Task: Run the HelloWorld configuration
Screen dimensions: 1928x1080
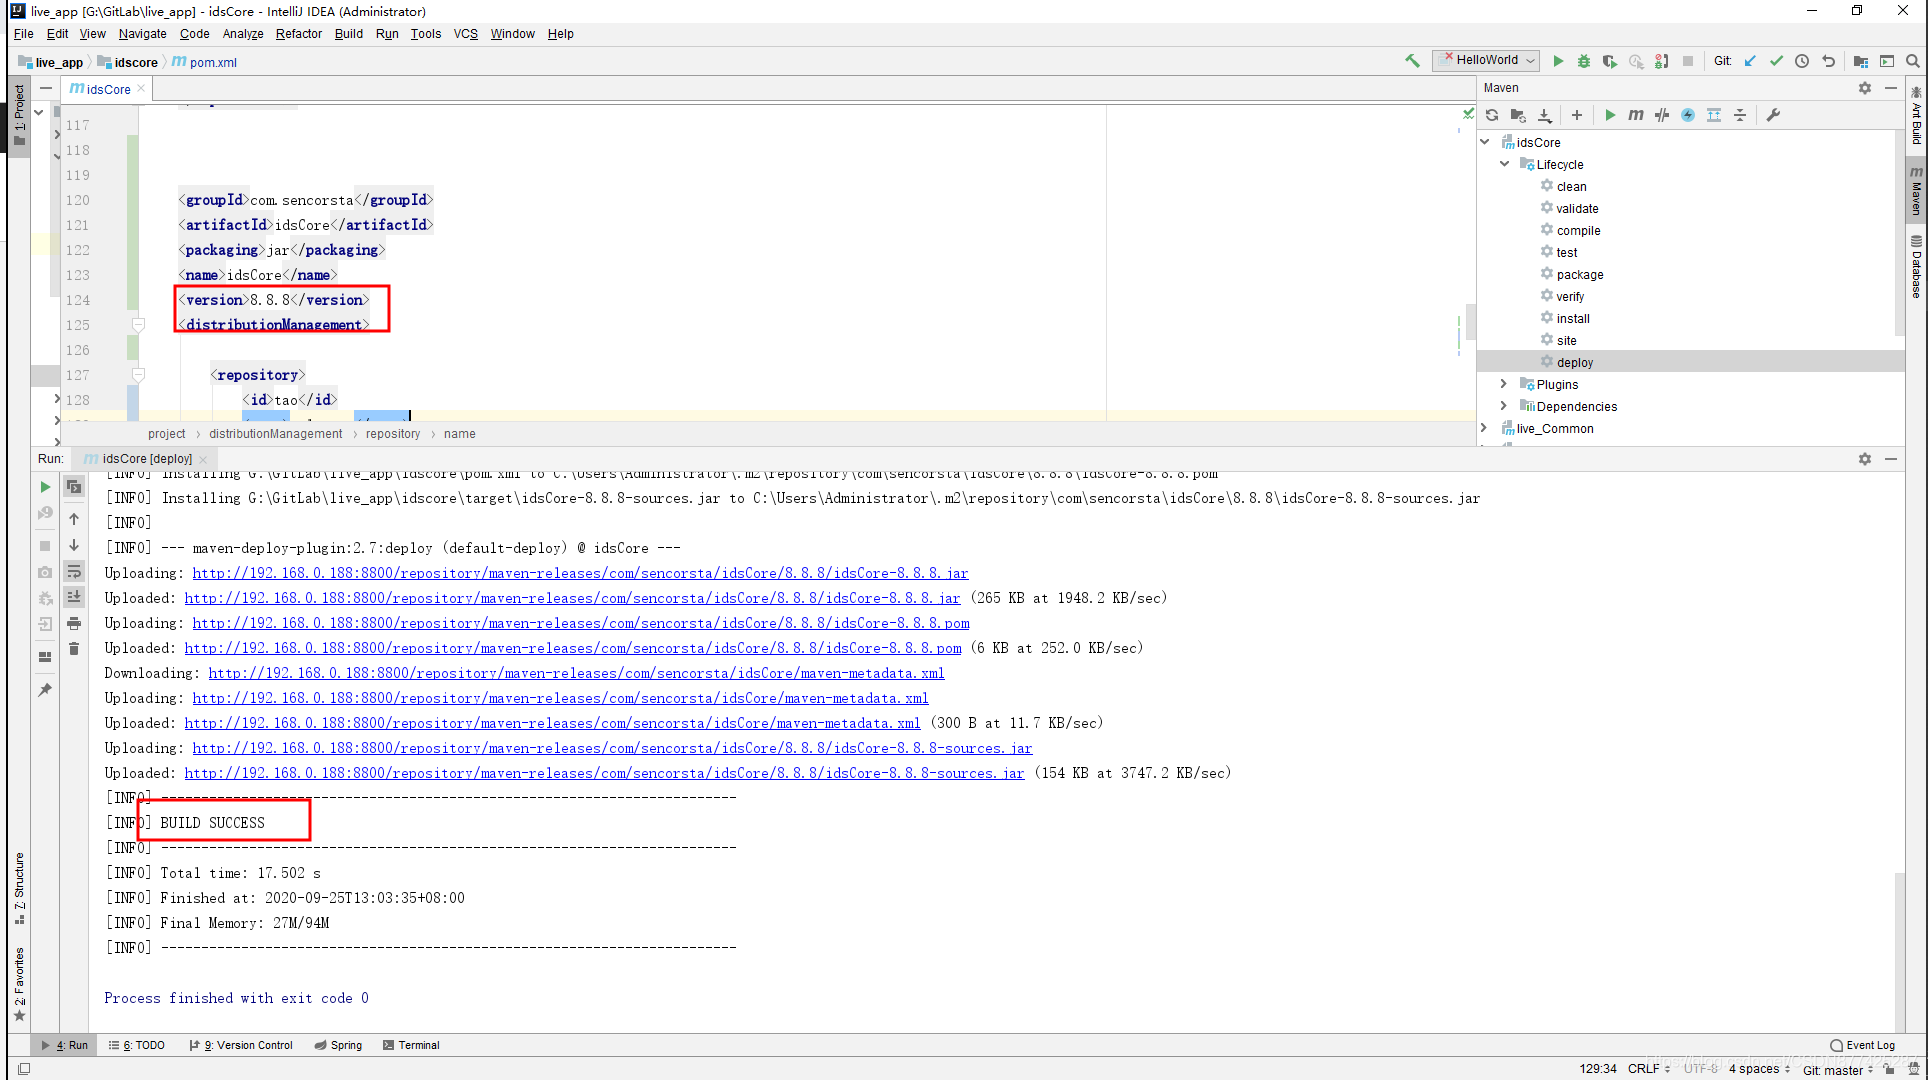Action: tap(1558, 61)
